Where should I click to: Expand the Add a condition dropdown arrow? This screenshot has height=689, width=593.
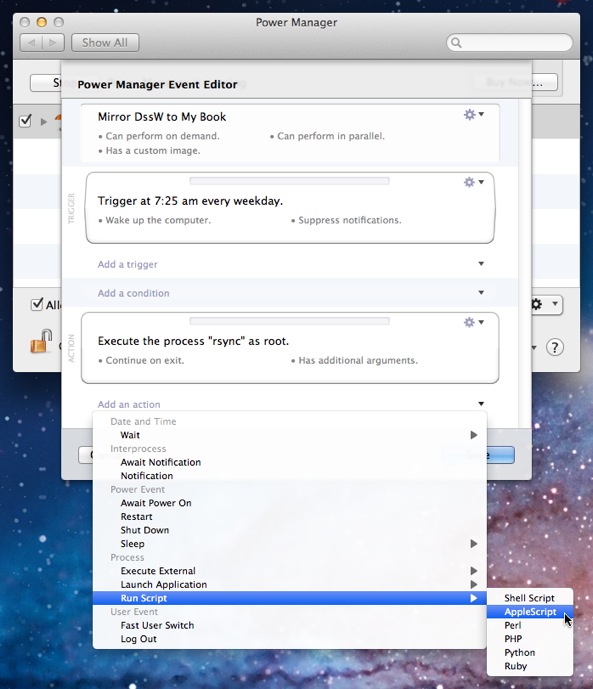coord(481,293)
